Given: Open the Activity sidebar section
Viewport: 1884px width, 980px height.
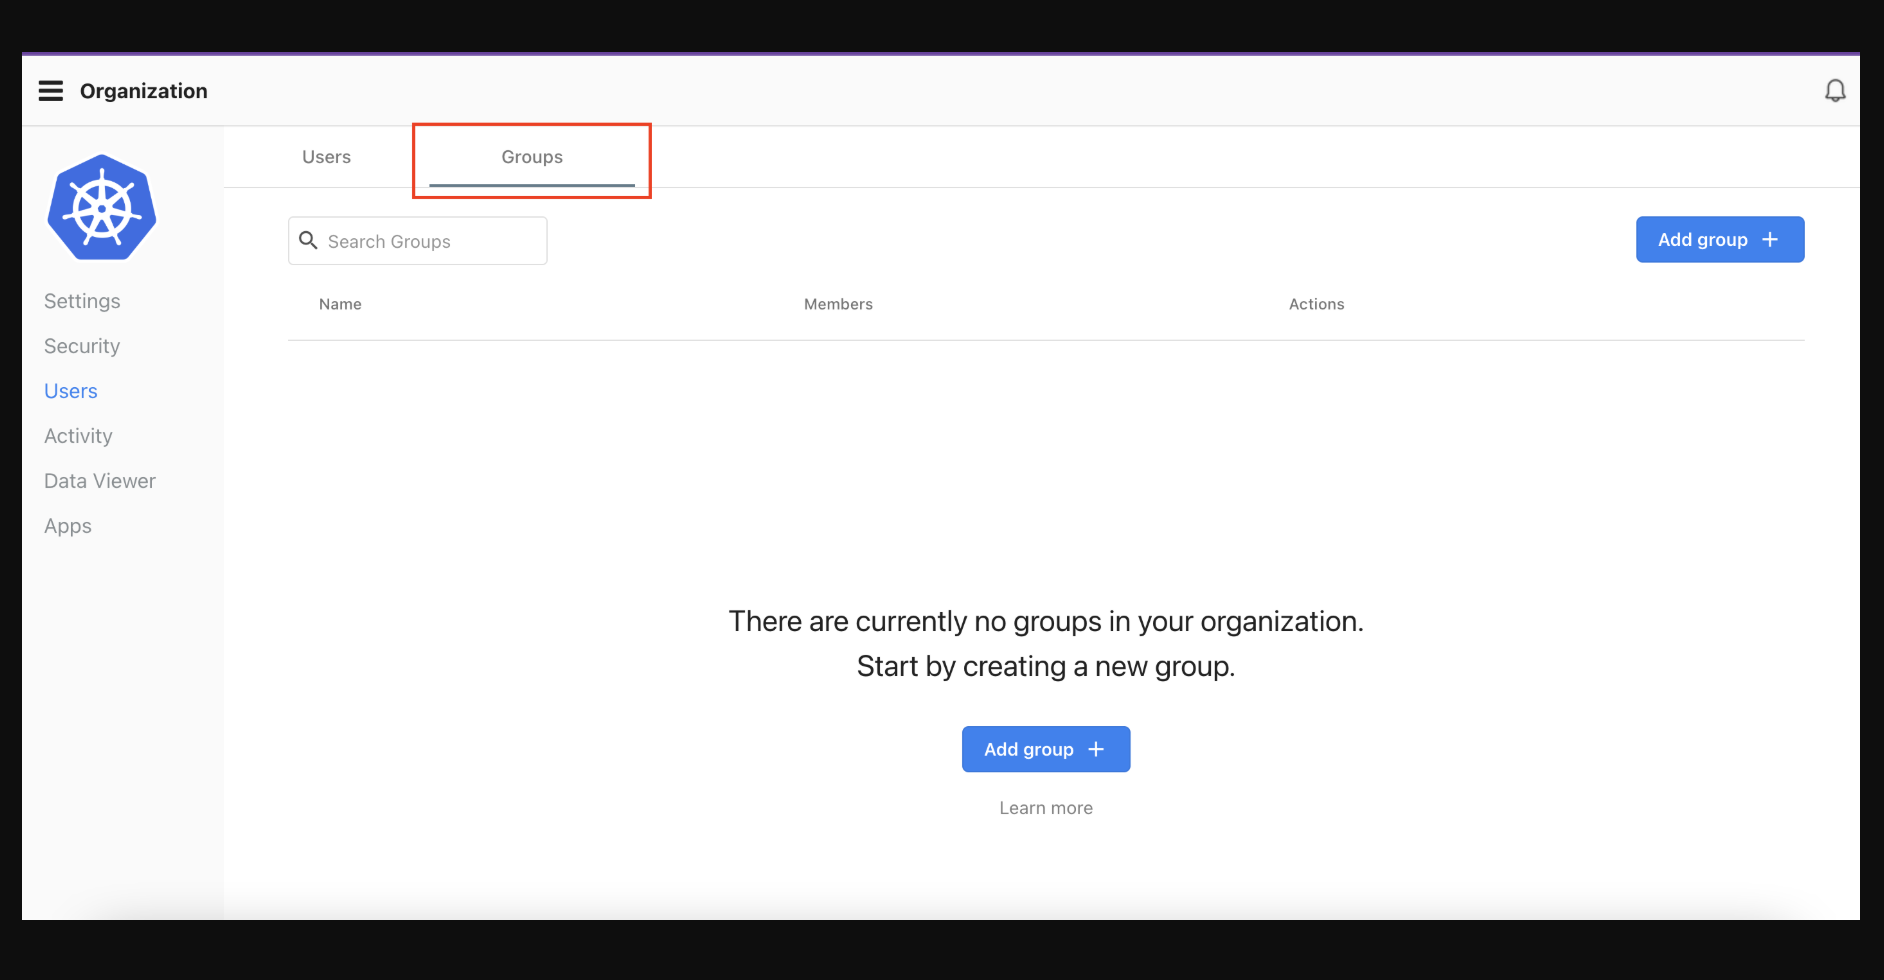Looking at the screenshot, I should pyautogui.click(x=78, y=436).
